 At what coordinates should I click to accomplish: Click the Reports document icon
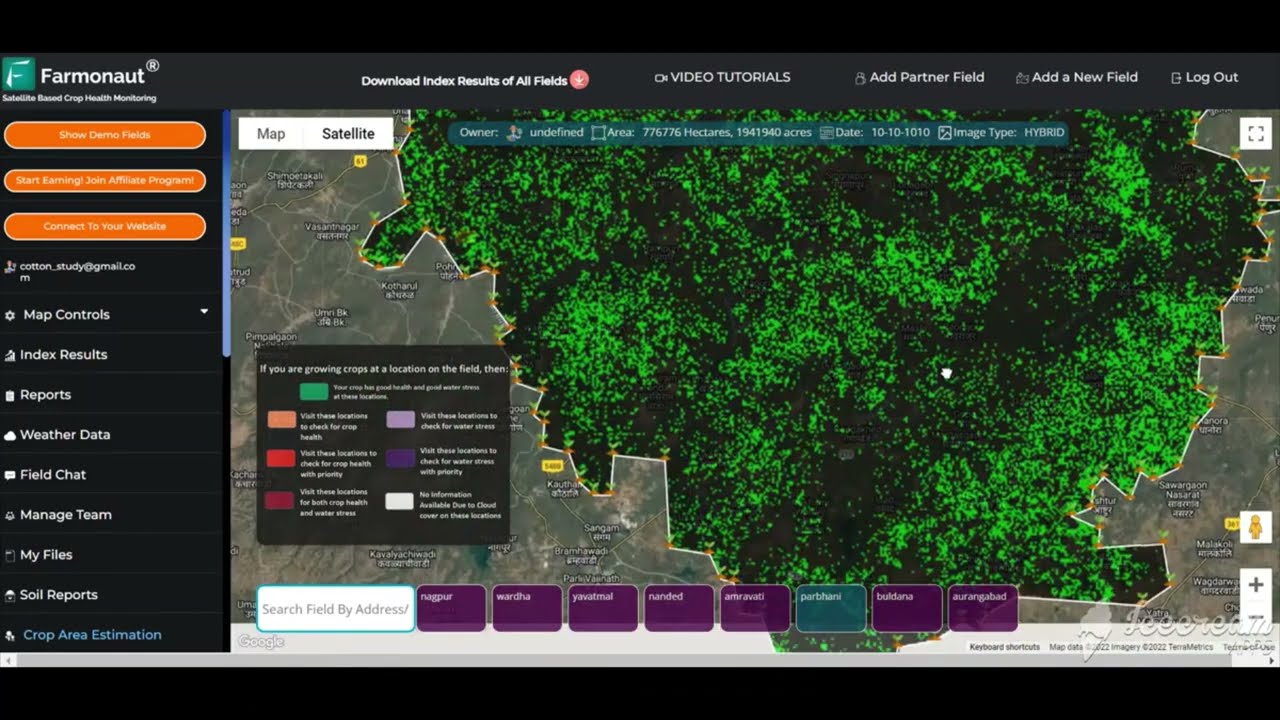pos(10,395)
